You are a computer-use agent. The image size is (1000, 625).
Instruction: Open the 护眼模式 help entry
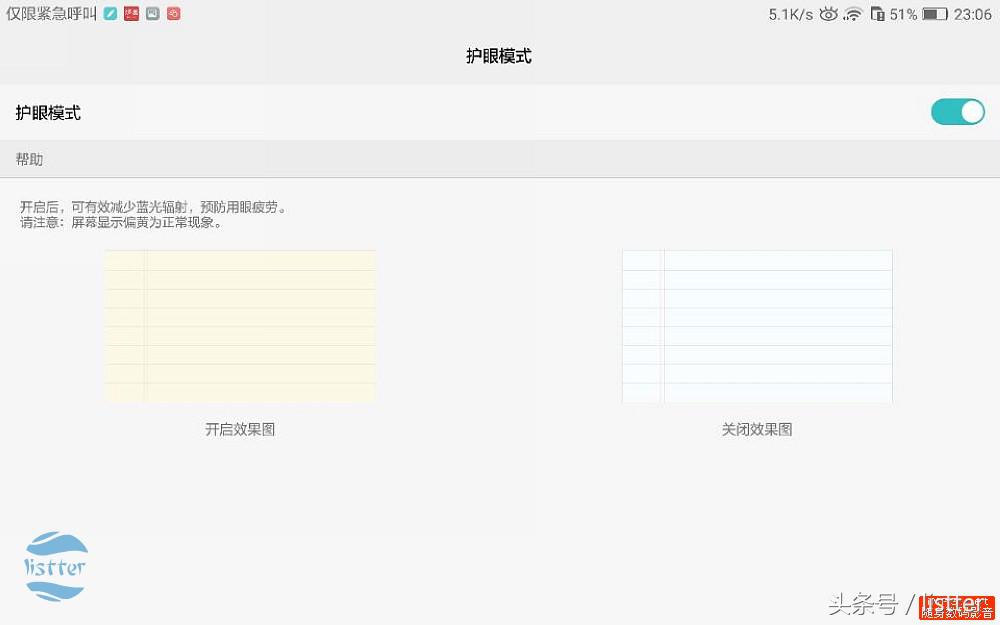coord(48,112)
